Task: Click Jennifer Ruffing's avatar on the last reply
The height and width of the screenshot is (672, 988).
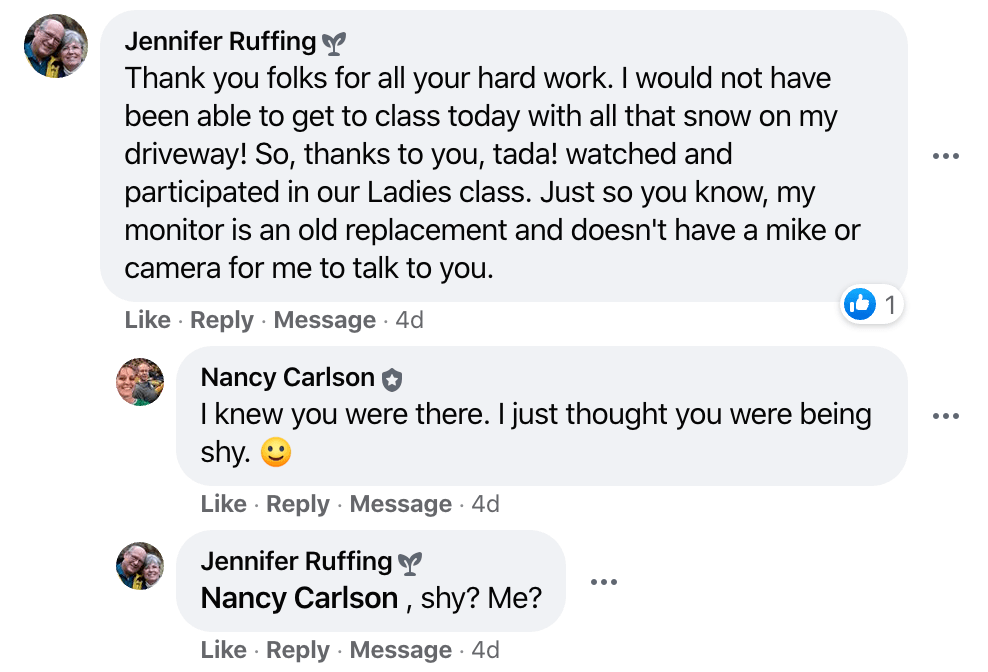Action: 140,566
